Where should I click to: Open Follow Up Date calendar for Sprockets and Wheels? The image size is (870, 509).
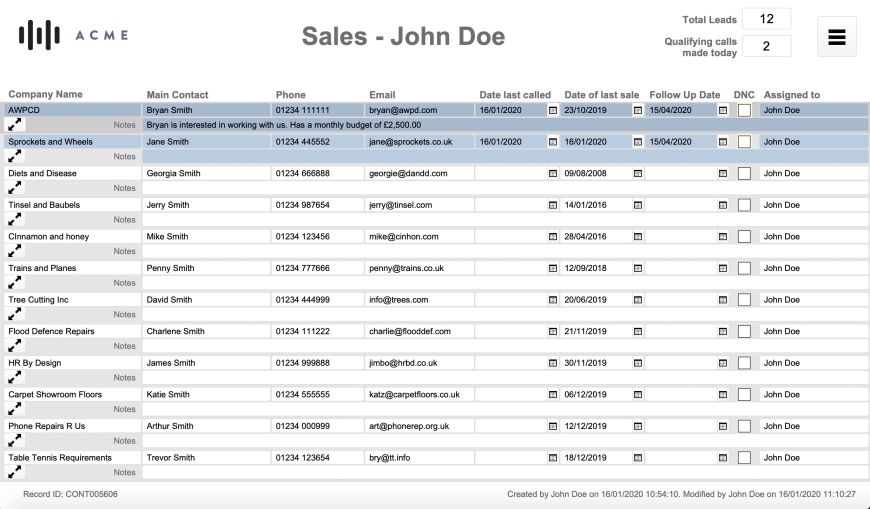722,142
